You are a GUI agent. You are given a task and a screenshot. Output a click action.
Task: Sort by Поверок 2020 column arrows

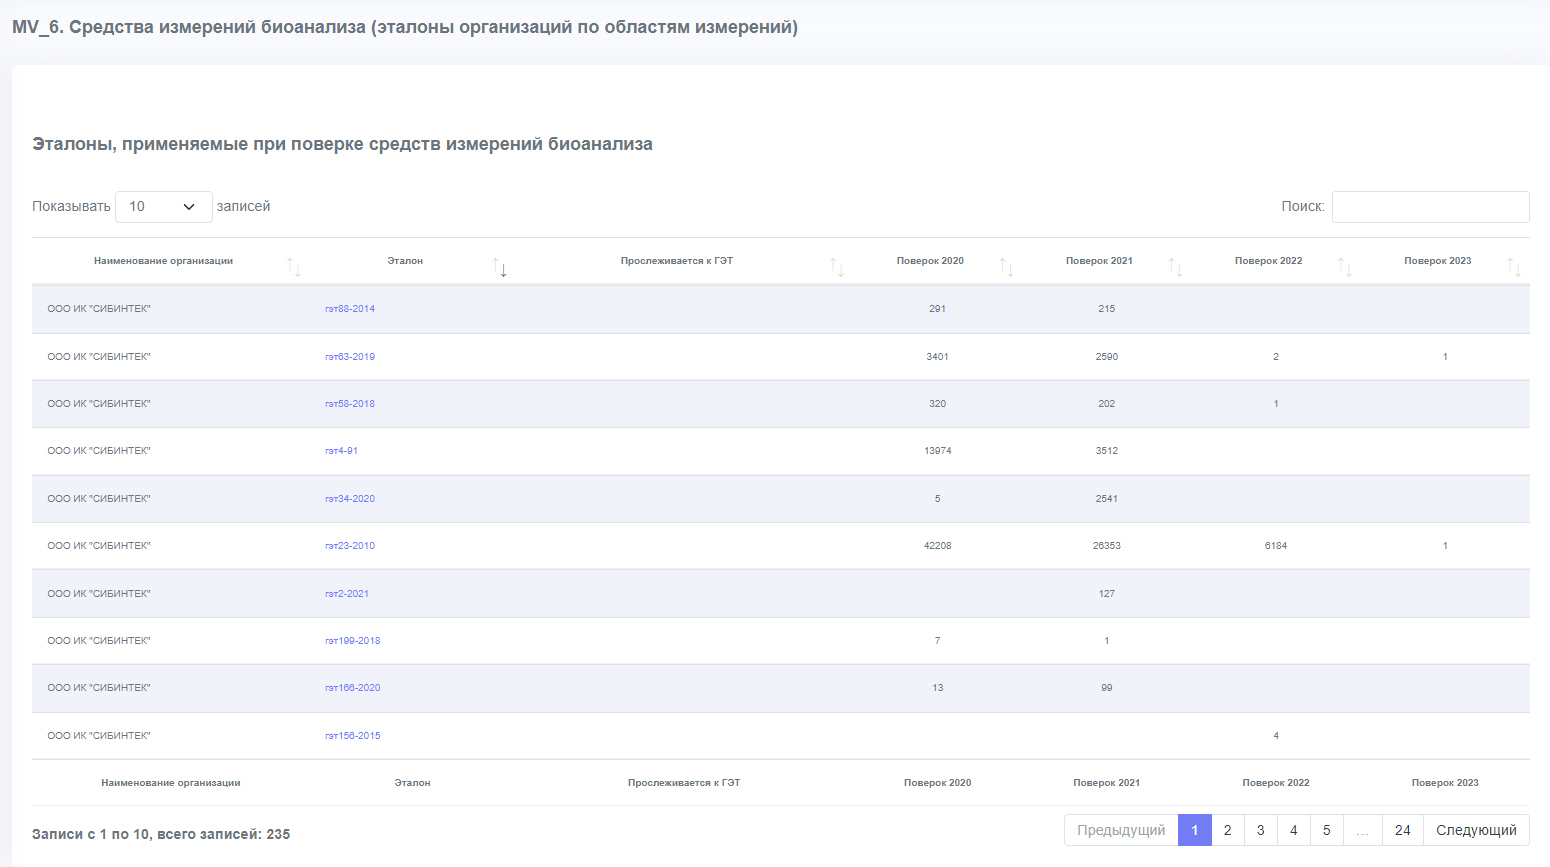click(x=1006, y=268)
